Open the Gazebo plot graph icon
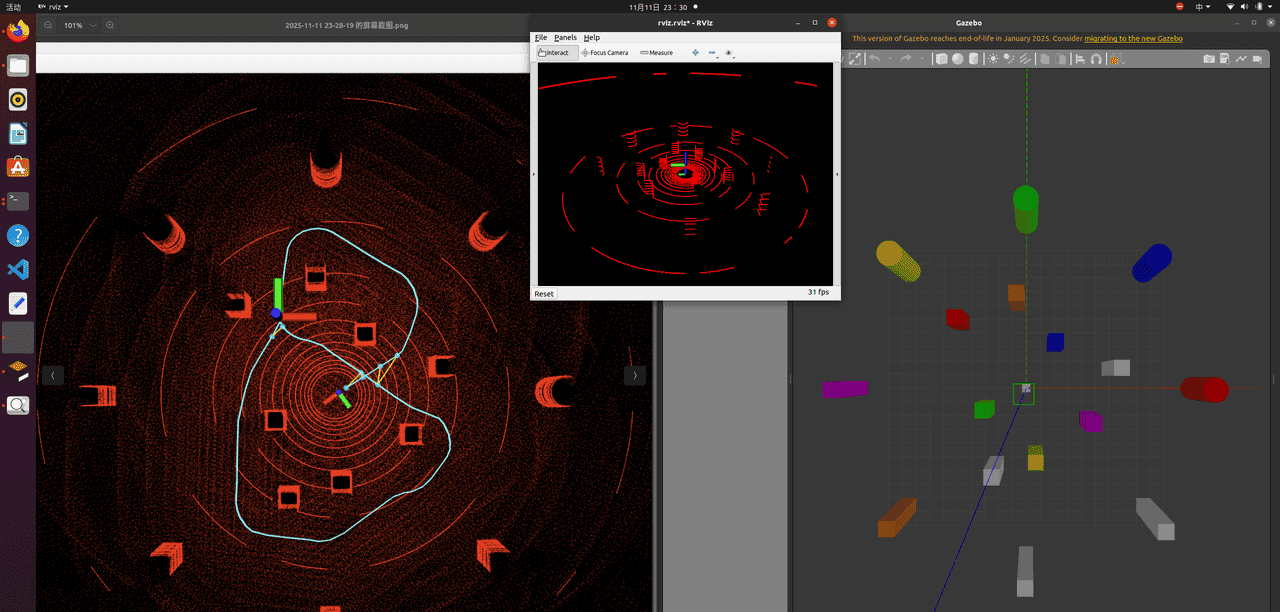Viewport: 1280px width, 612px height. click(1241, 59)
